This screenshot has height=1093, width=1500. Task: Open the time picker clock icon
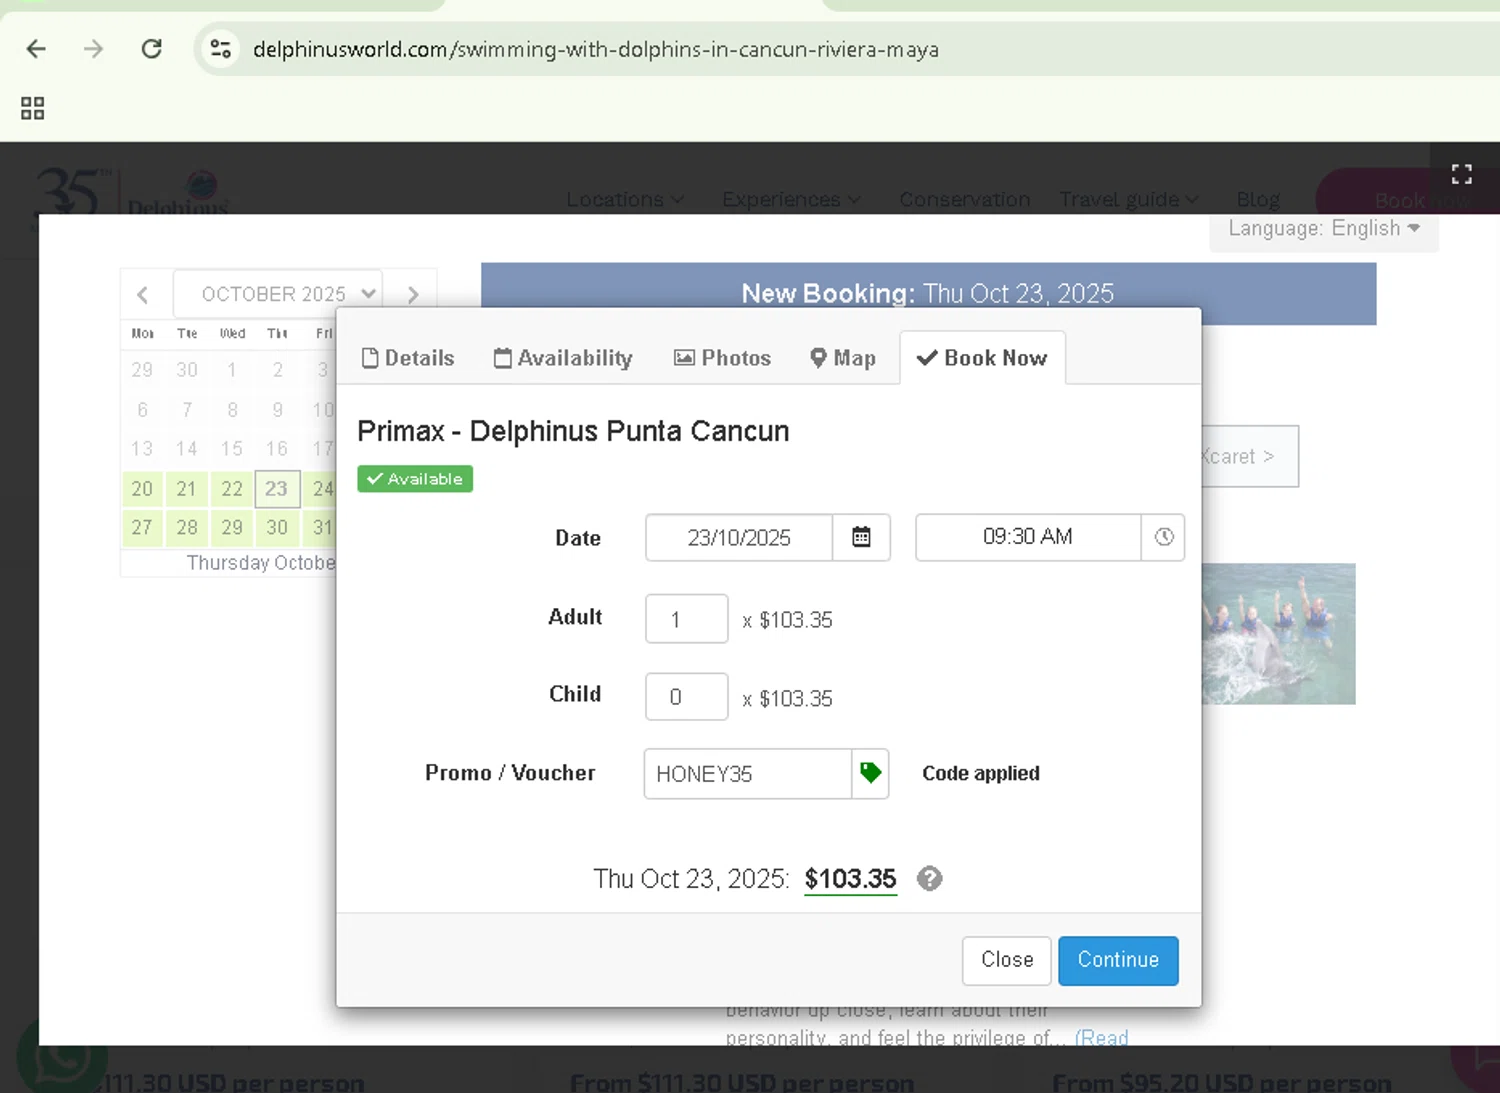[1163, 537]
